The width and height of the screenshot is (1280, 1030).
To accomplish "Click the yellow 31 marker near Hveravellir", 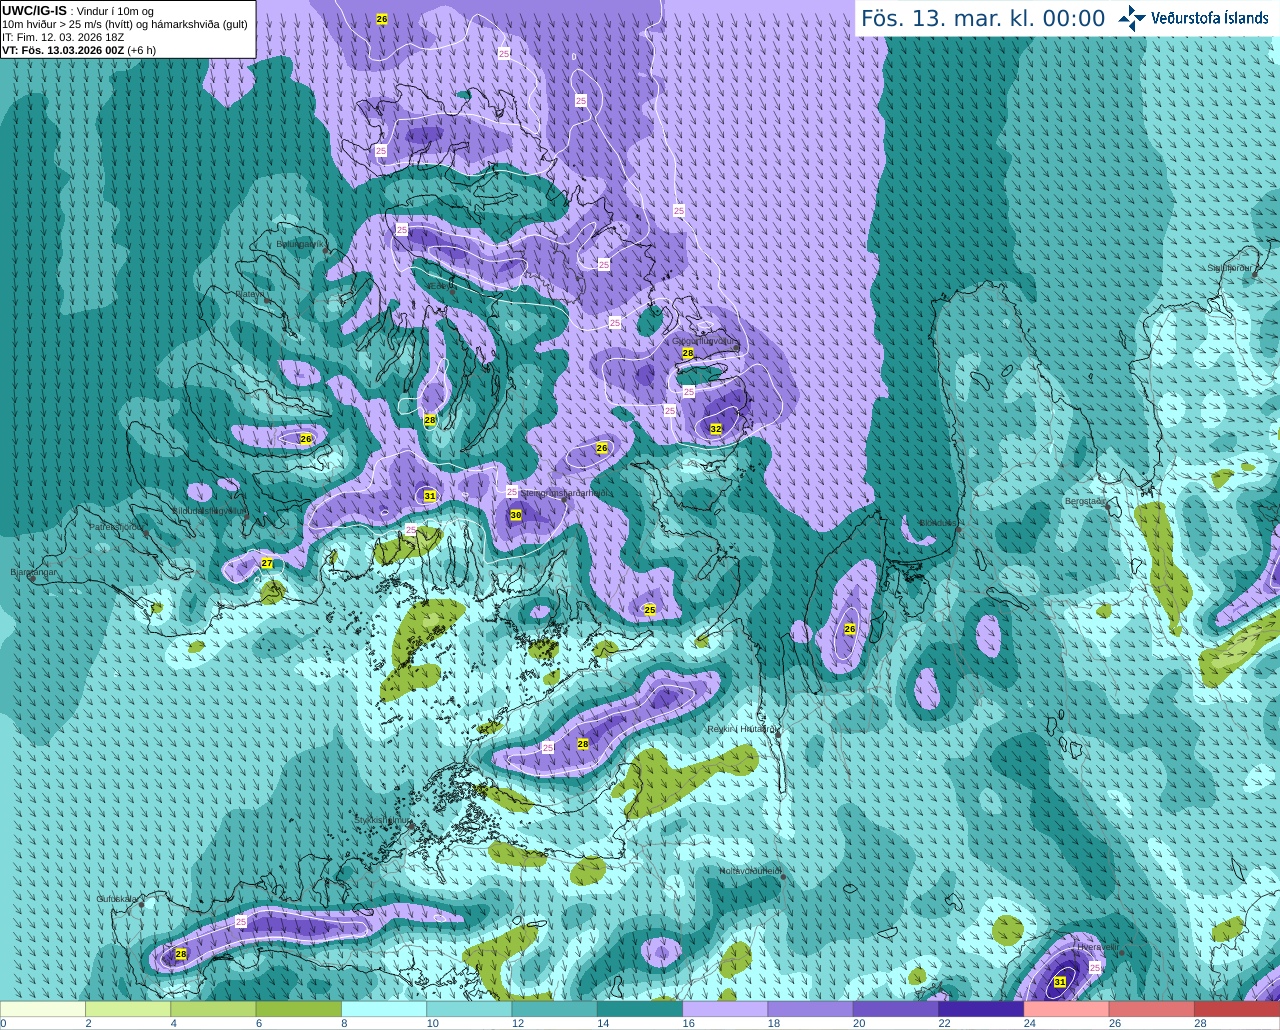I will [x=1060, y=982].
